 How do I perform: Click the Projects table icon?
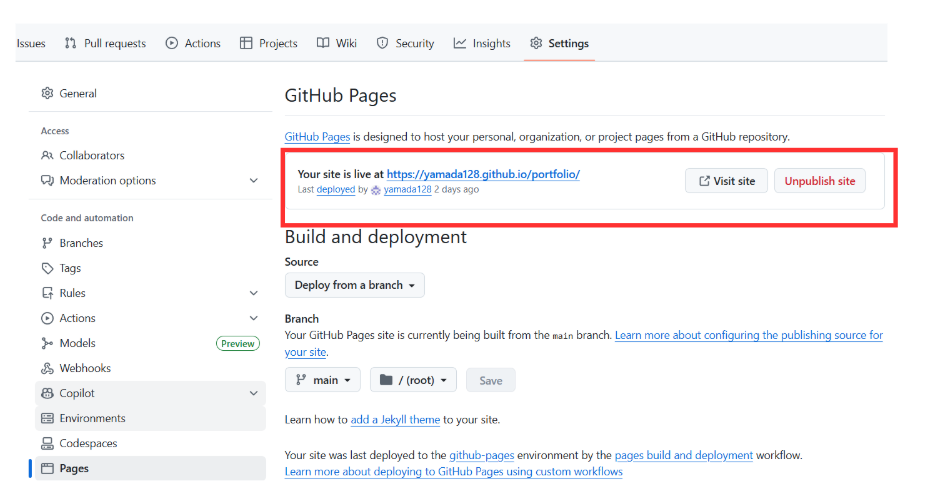point(246,43)
